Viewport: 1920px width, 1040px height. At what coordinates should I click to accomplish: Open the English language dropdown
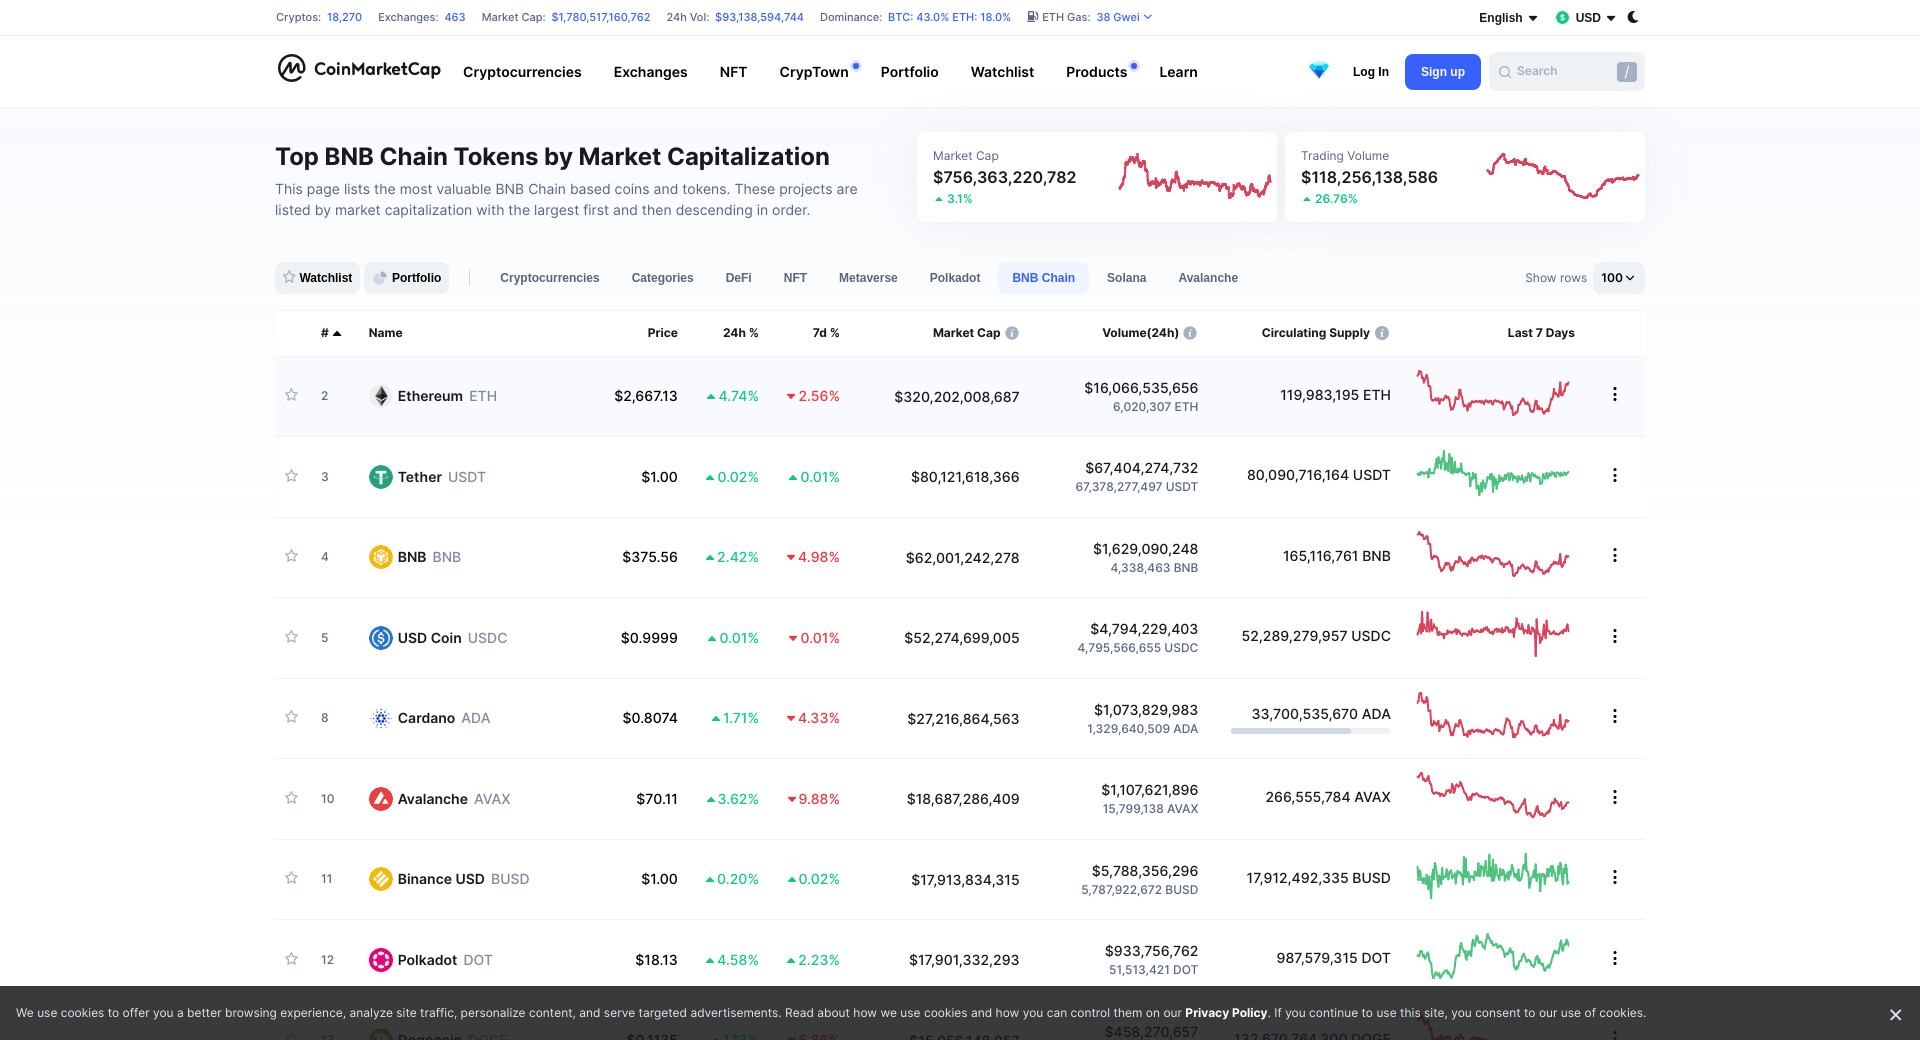click(x=1507, y=18)
